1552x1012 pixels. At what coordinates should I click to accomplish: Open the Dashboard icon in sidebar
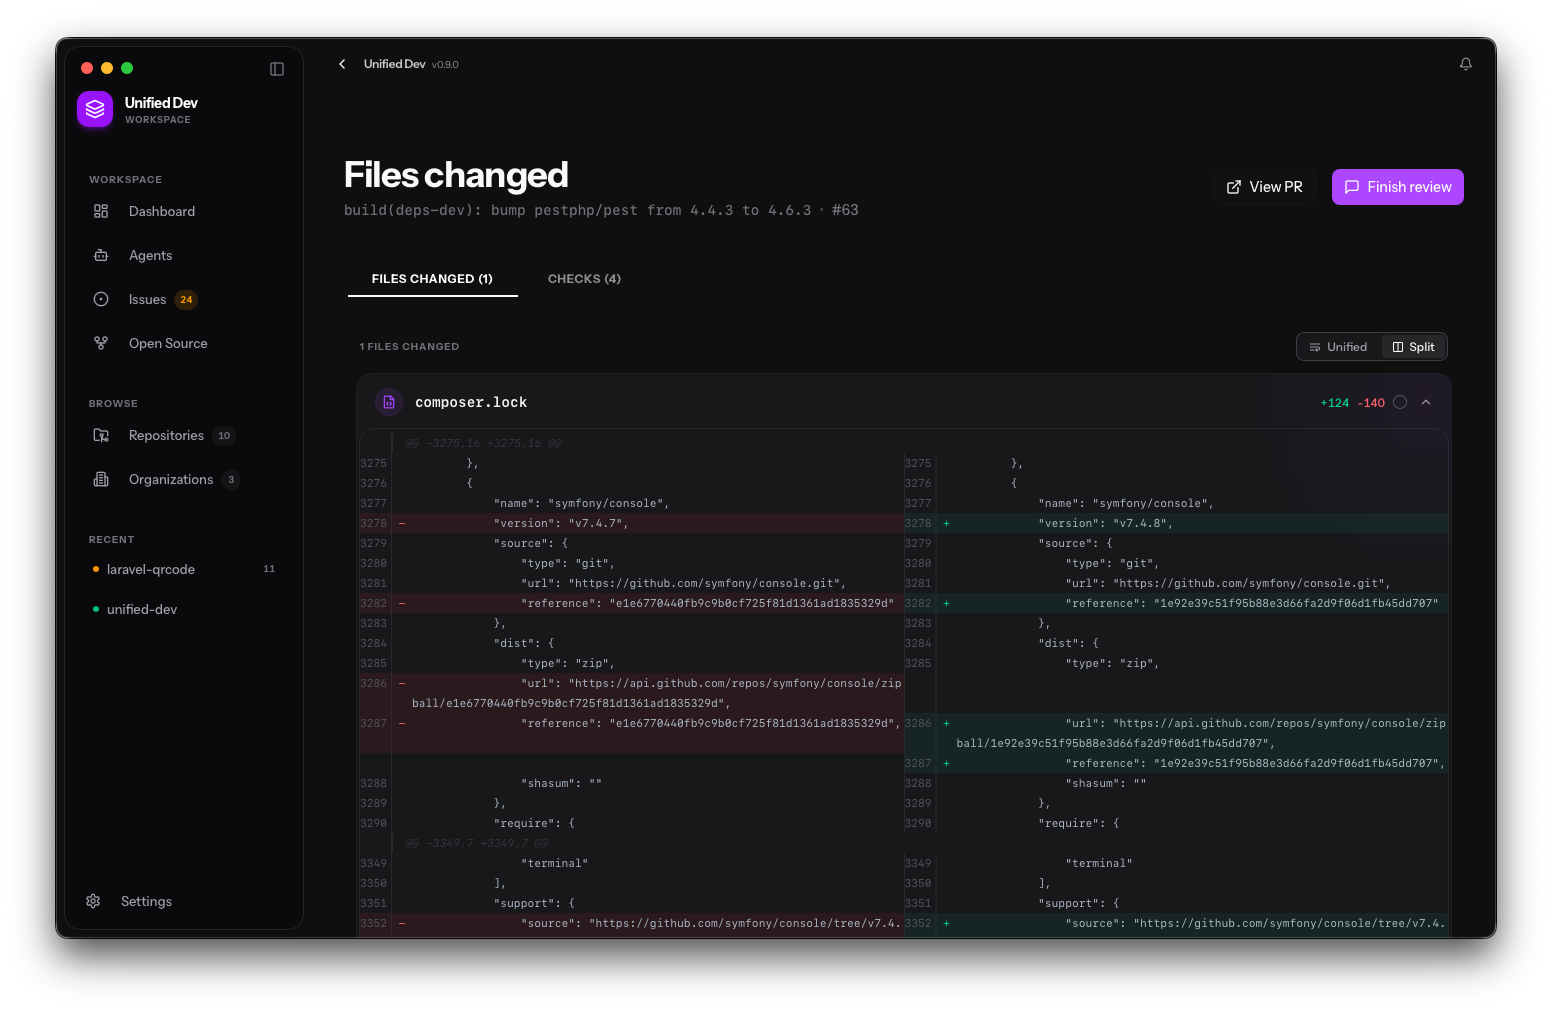click(x=101, y=211)
